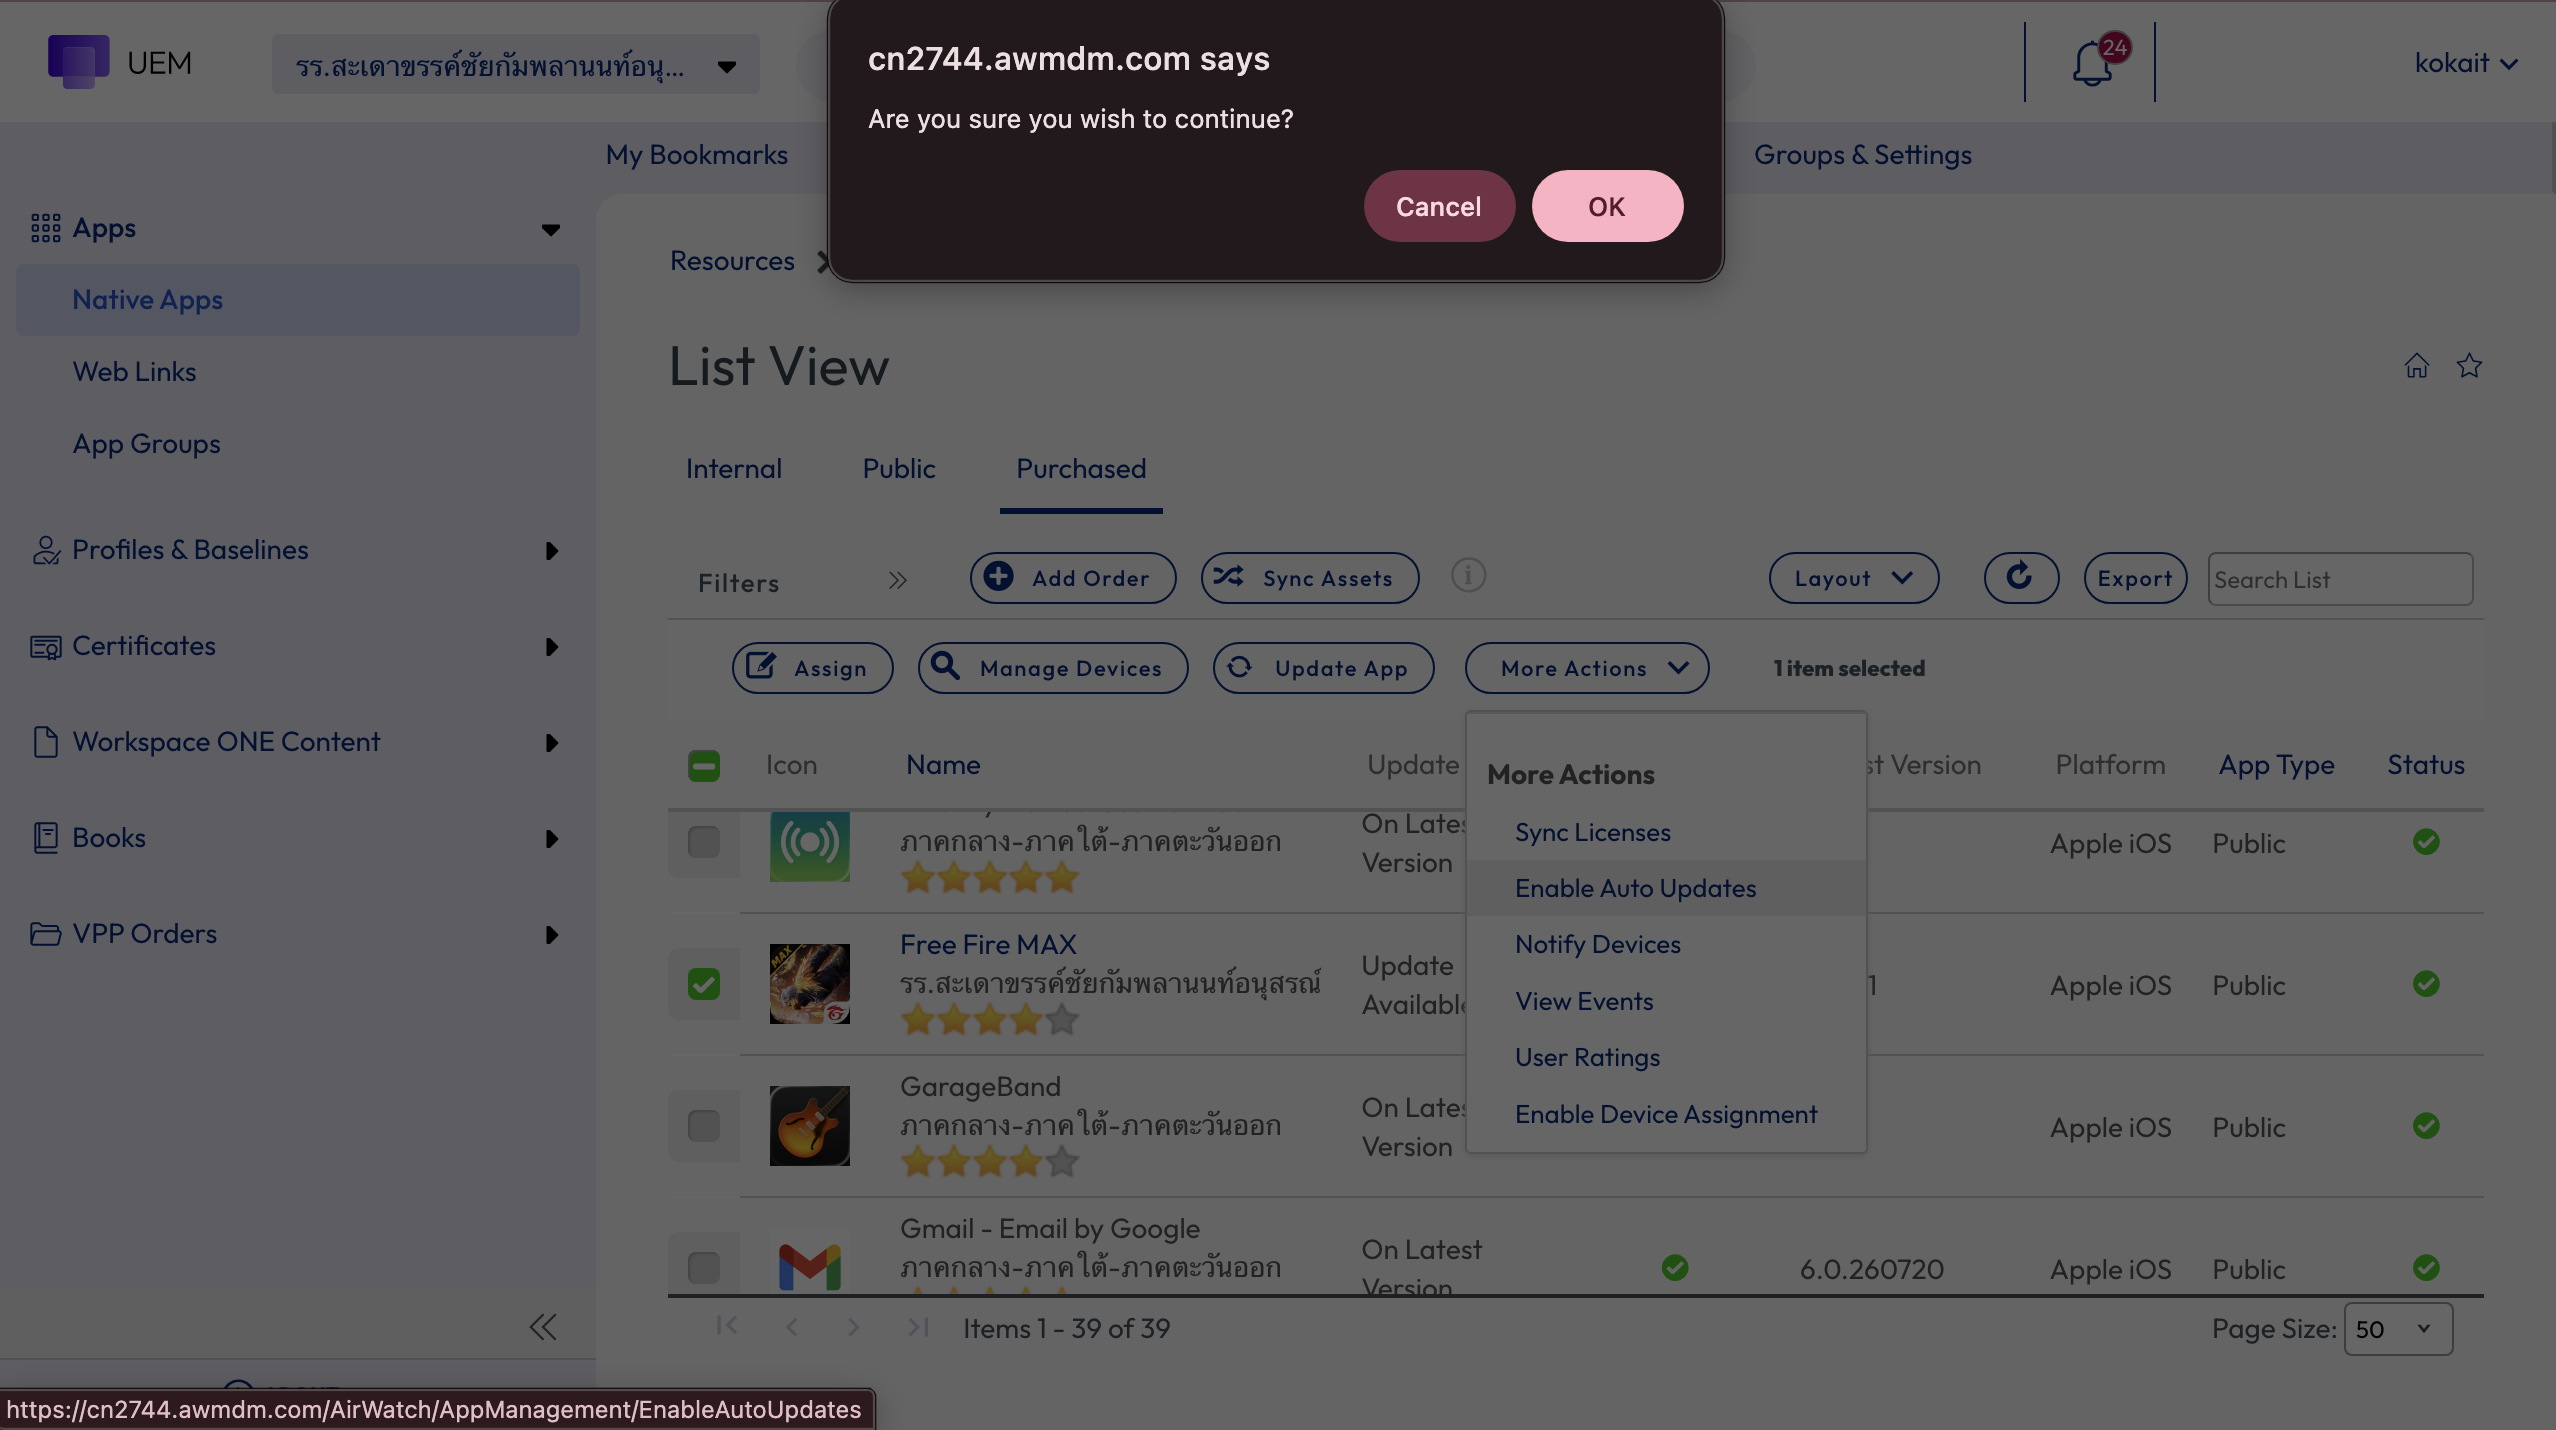The height and width of the screenshot is (1430, 2556).
Task: Cancel the confirmation dialog
Action: (x=1439, y=206)
